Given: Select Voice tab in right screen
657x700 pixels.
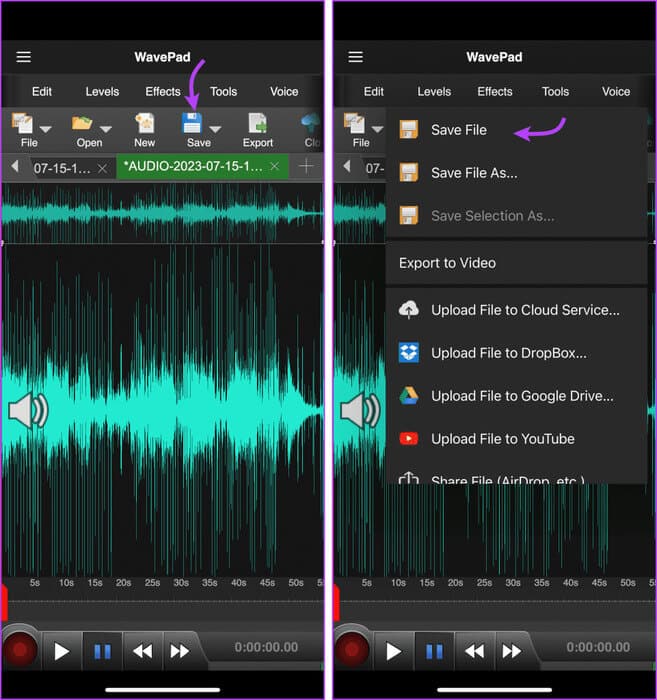Looking at the screenshot, I should tap(616, 92).
